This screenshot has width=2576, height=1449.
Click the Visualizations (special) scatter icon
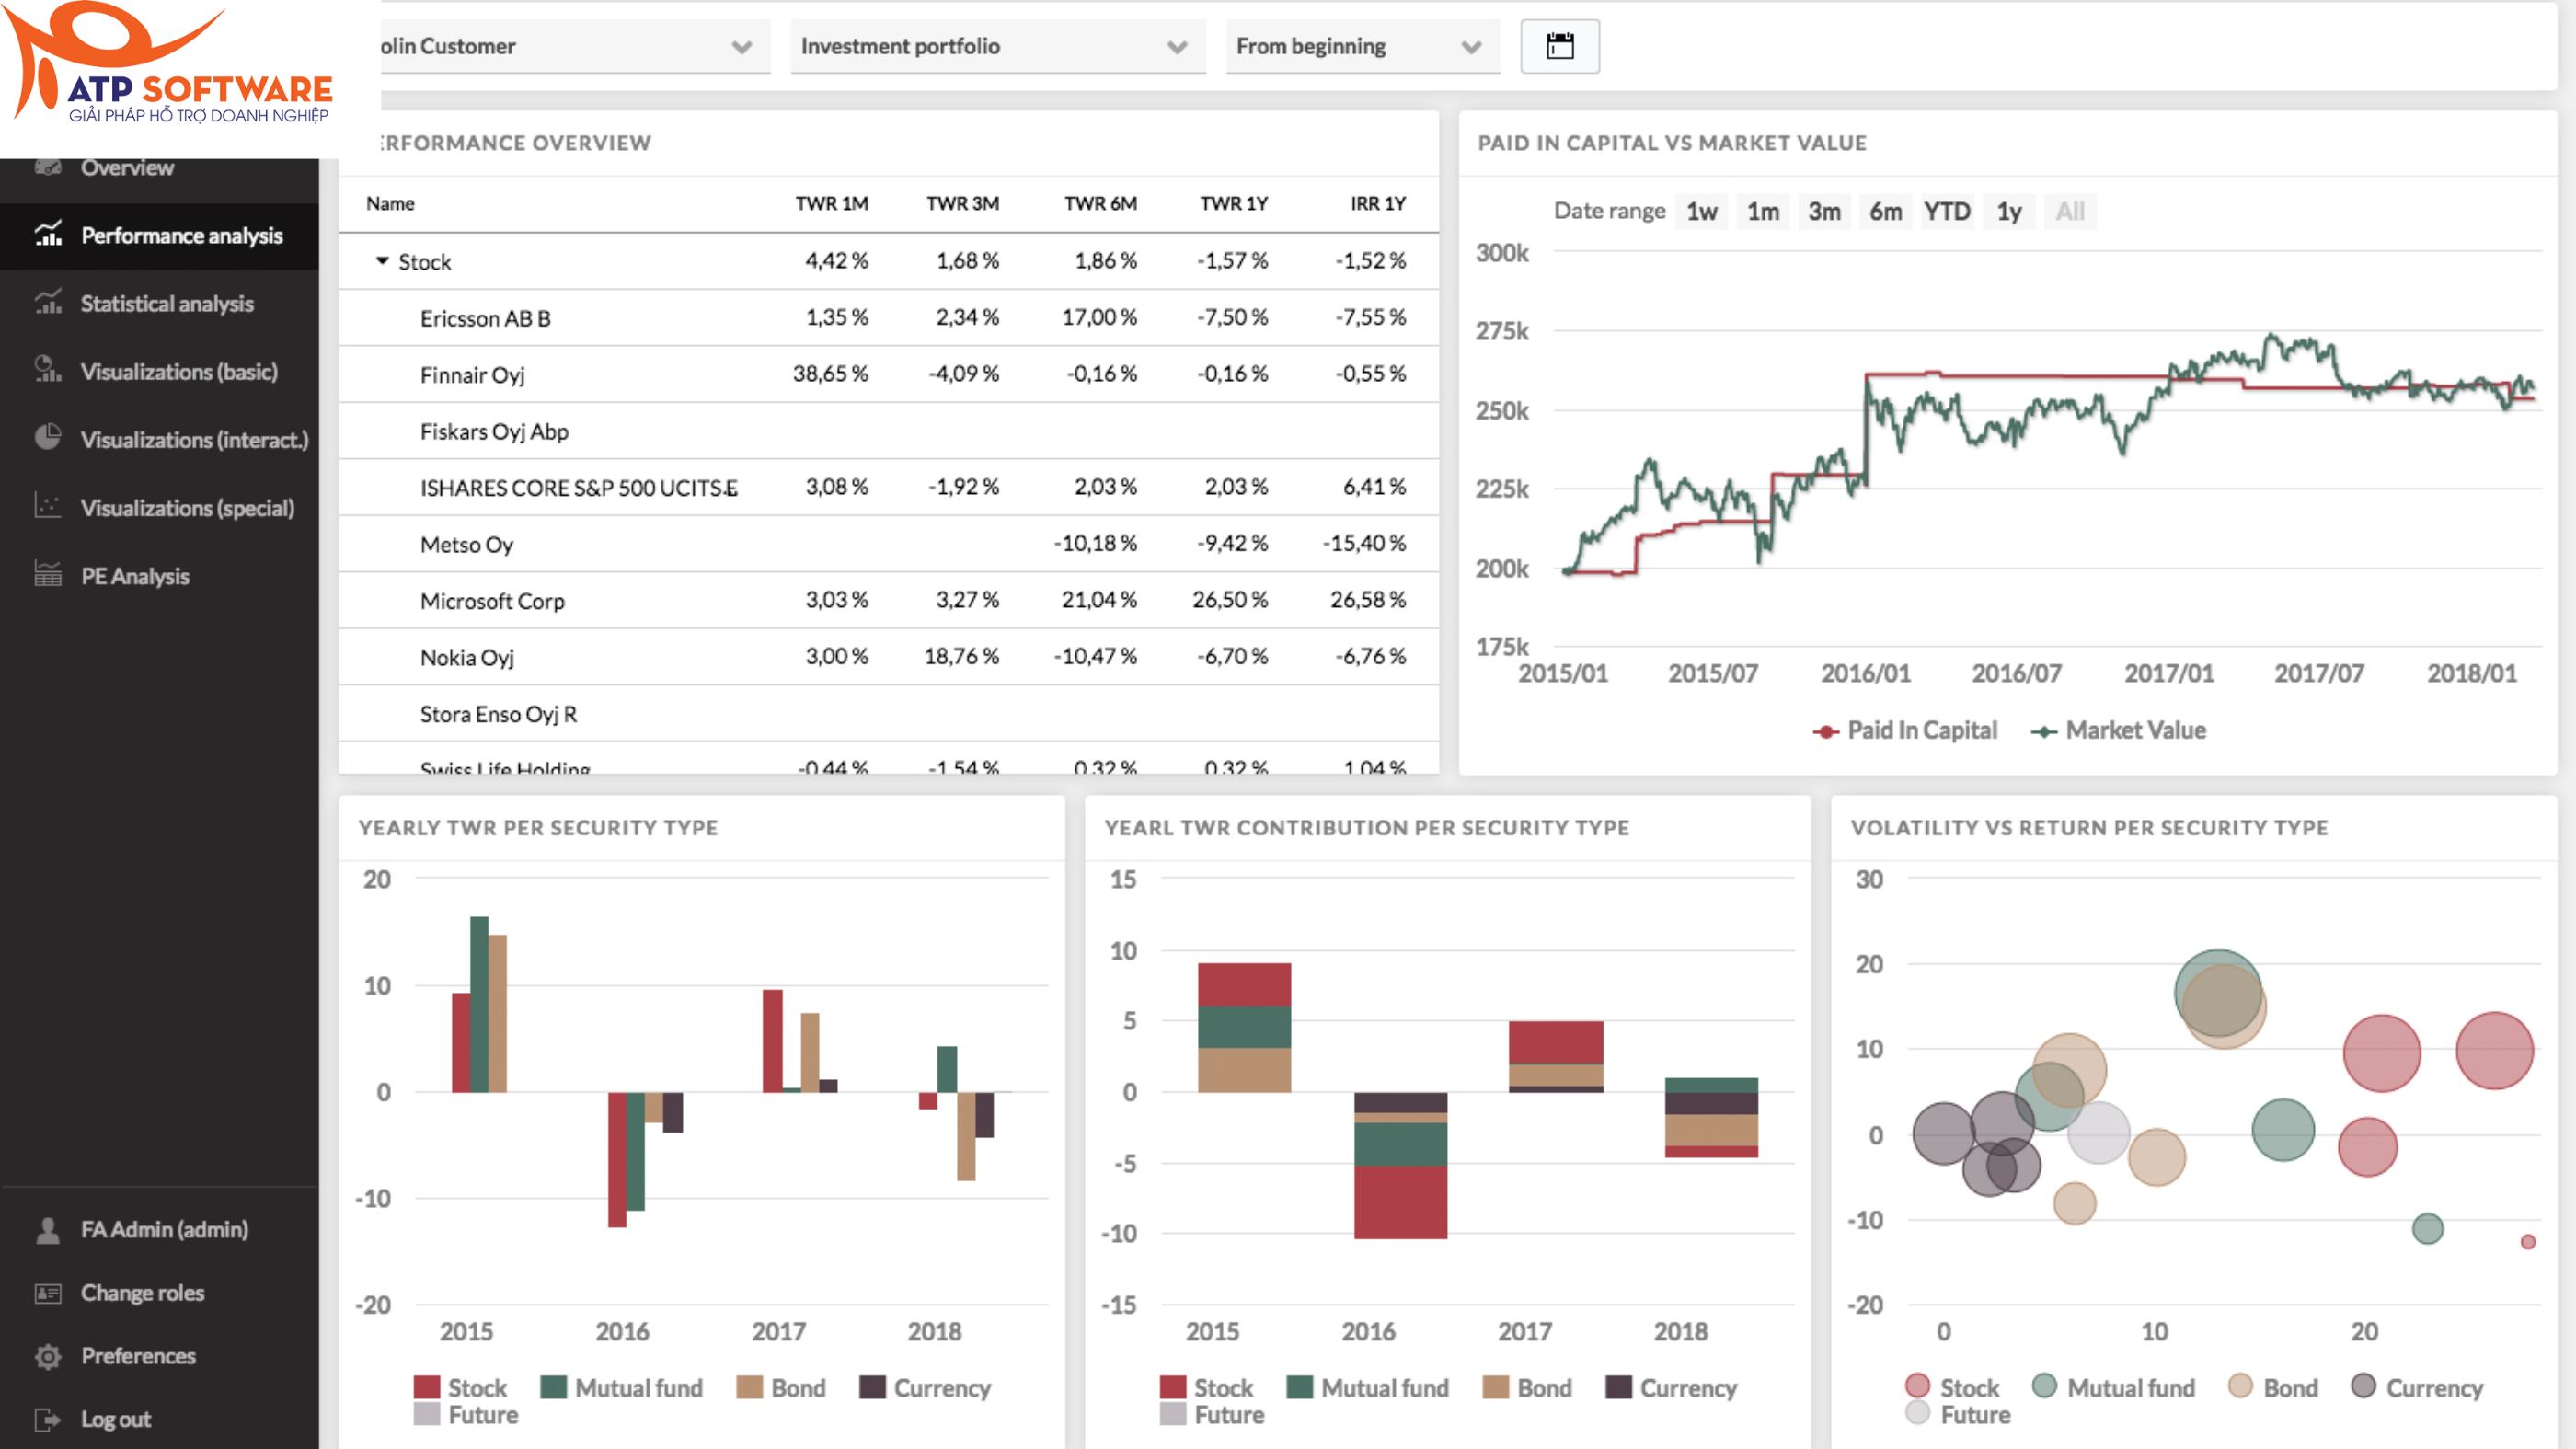tap(48, 507)
